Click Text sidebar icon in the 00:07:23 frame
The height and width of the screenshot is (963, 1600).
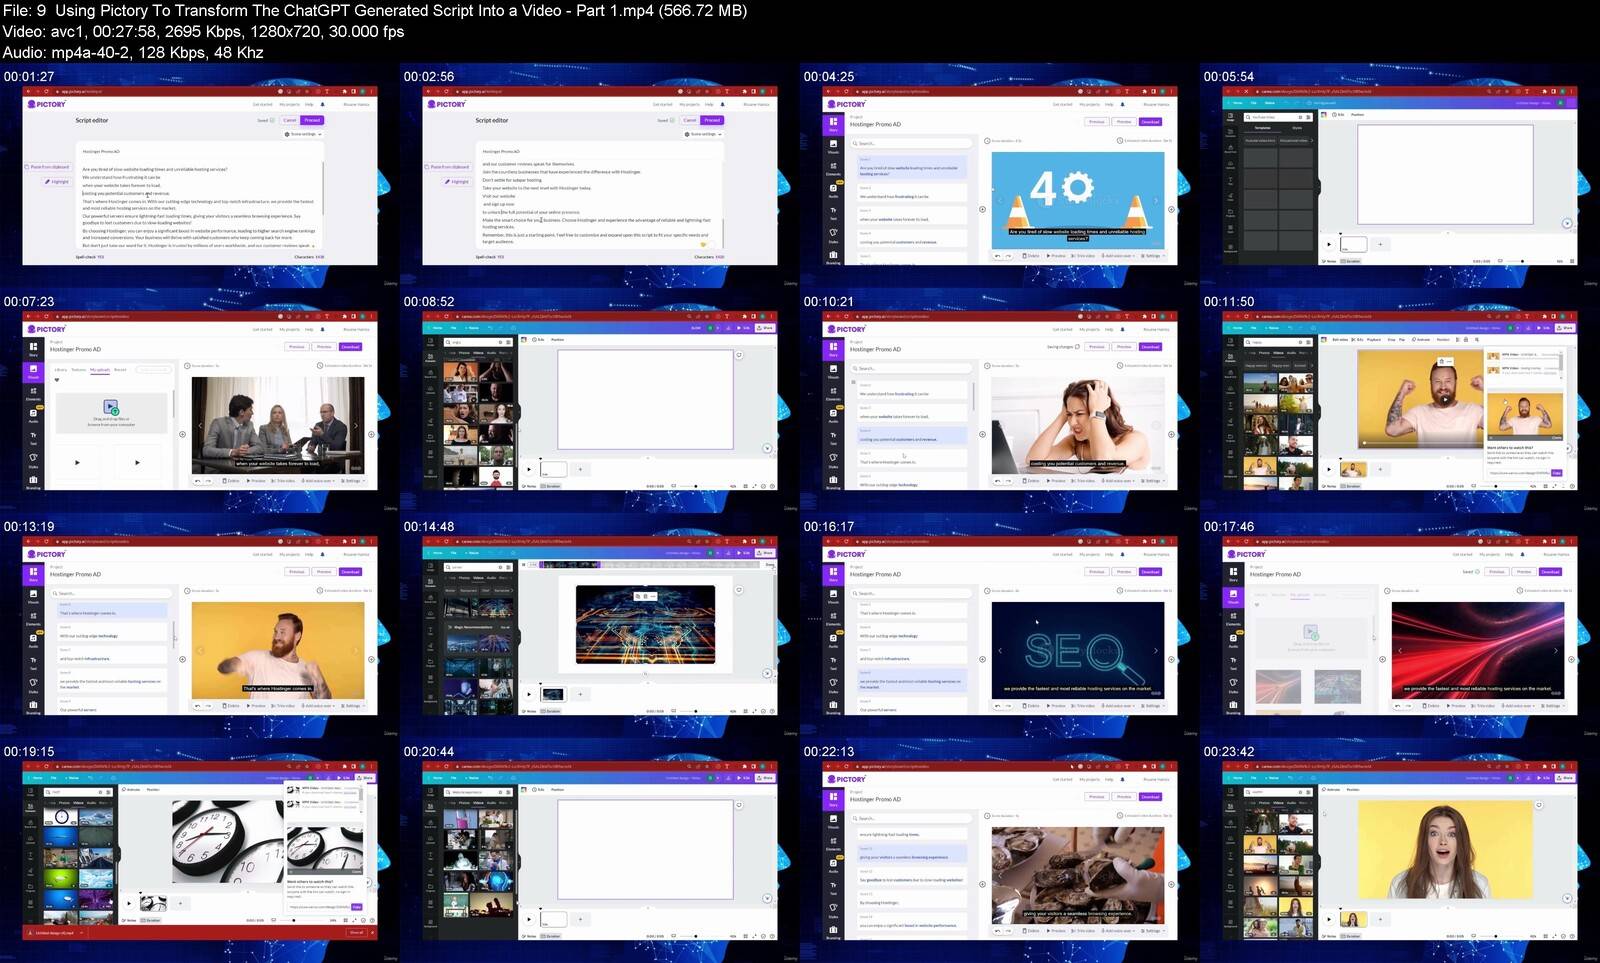click(33, 436)
